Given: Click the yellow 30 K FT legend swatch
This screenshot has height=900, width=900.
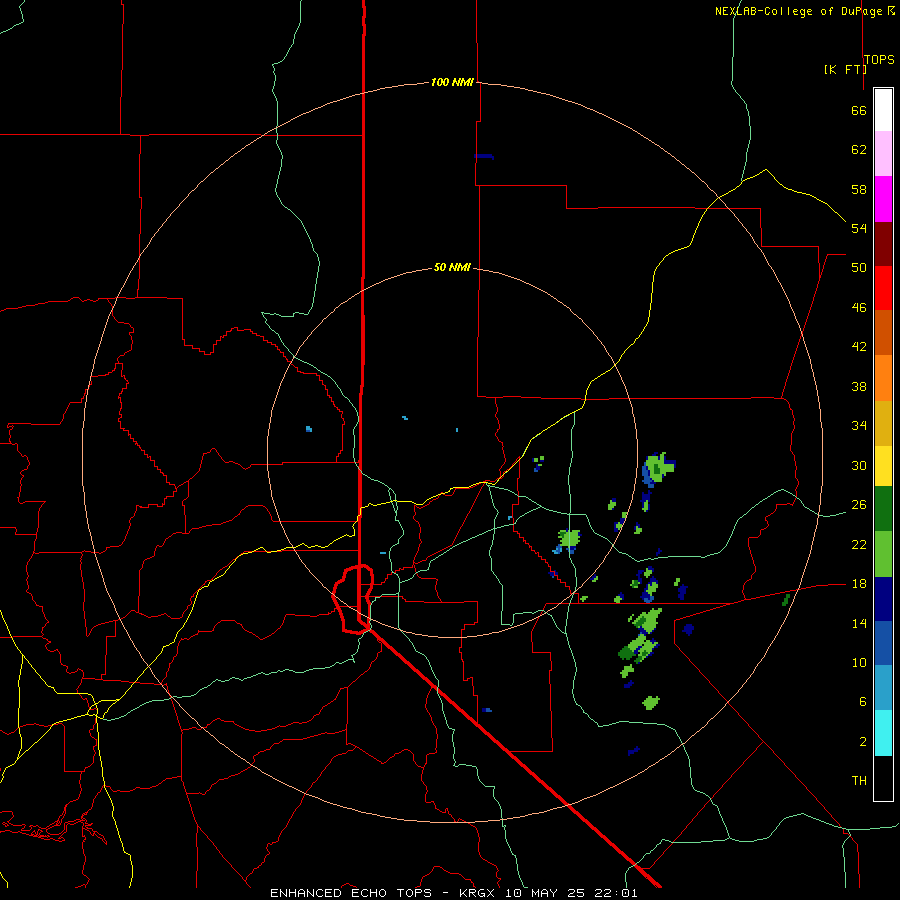Looking at the screenshot, I should pos(883,465).
